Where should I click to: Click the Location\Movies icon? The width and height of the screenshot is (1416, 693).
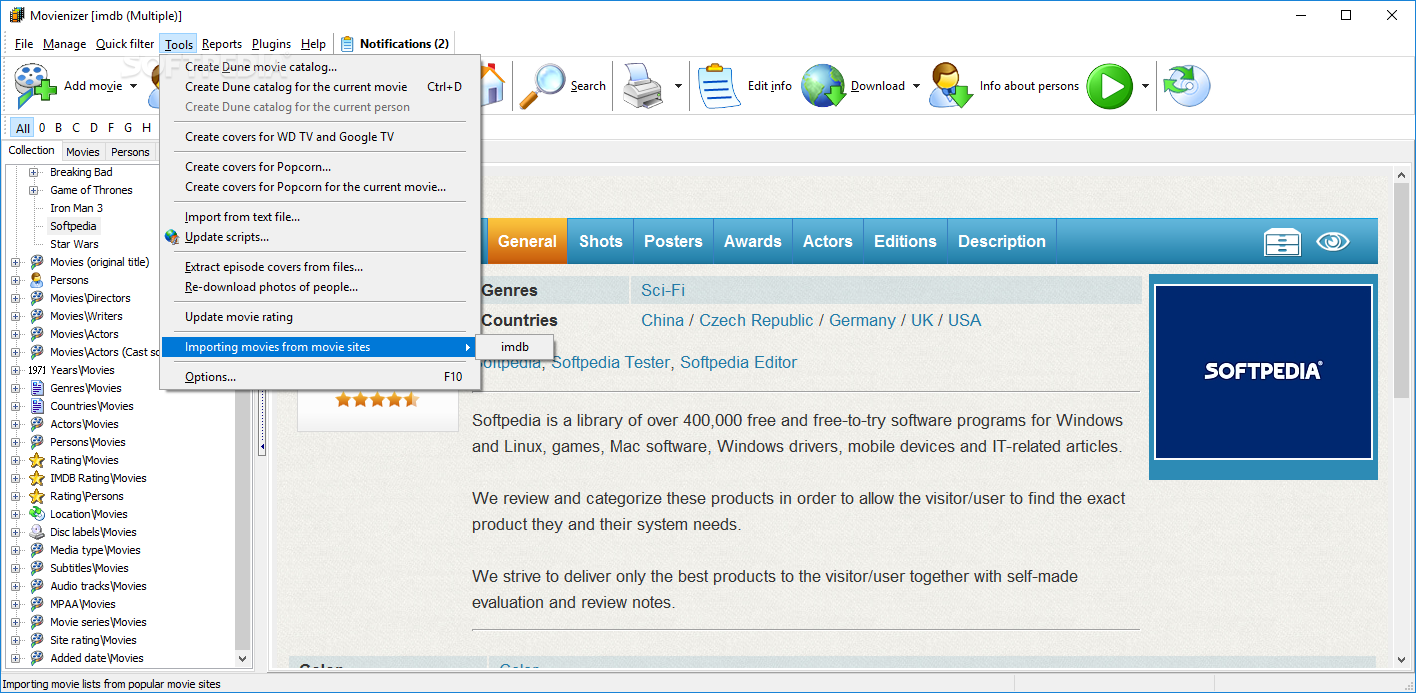click(37, 514)
